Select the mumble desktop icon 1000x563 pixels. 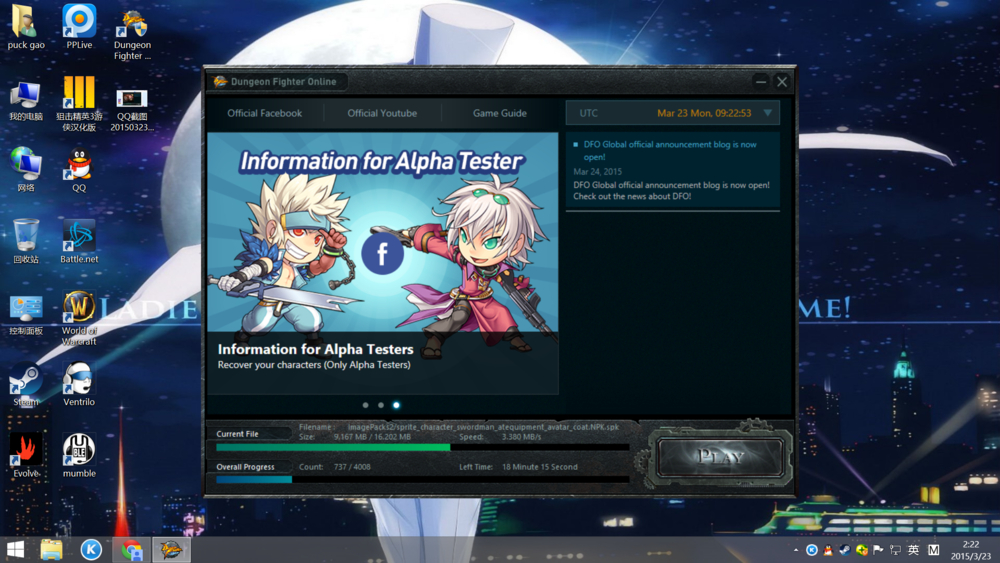click(79, 455)
